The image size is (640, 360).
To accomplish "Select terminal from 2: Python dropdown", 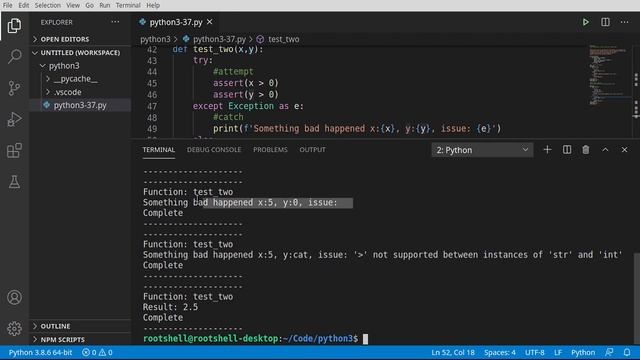I will point(482,150).
